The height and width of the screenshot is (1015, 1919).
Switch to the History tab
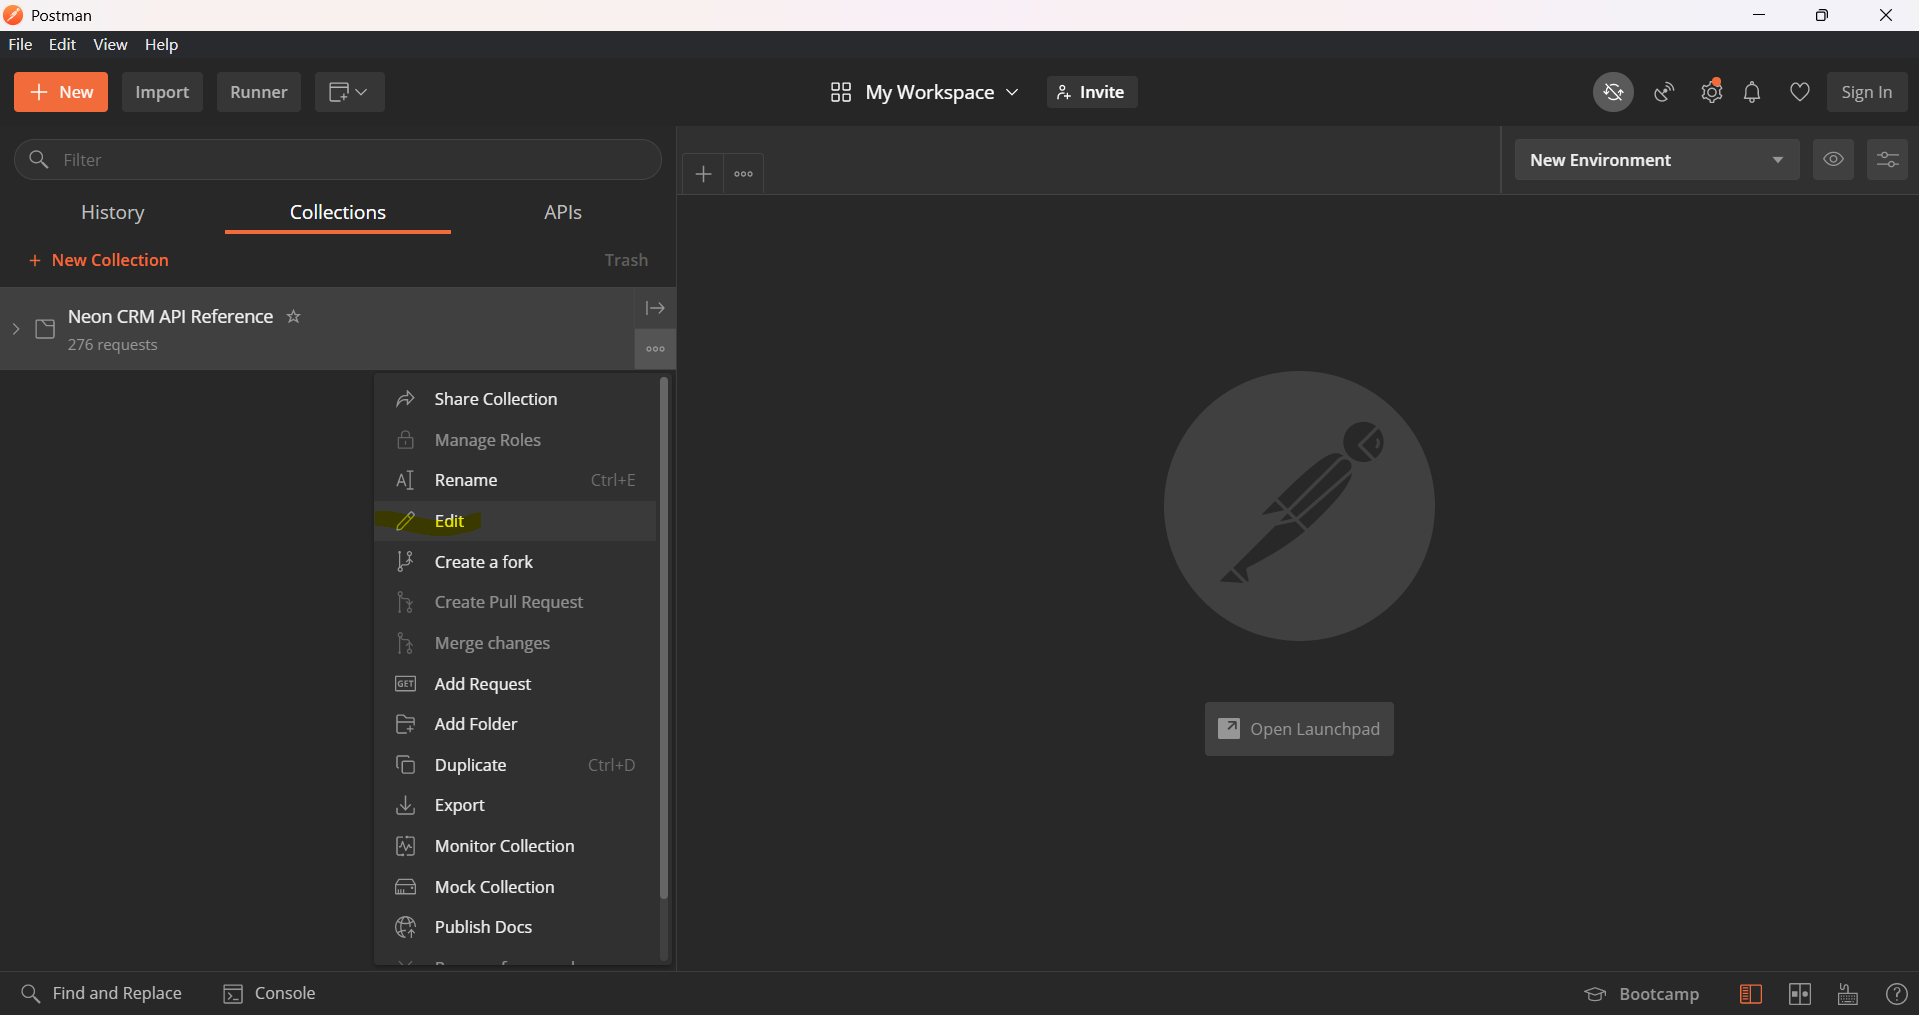[113, 212]
